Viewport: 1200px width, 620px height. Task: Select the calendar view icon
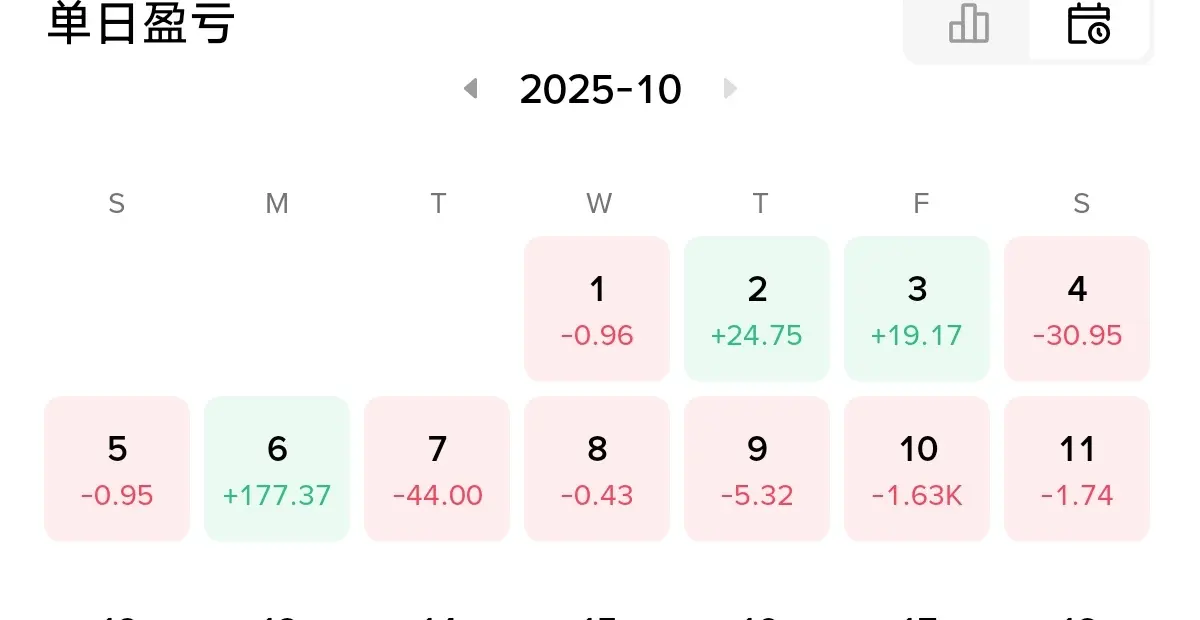(1089, 23)
